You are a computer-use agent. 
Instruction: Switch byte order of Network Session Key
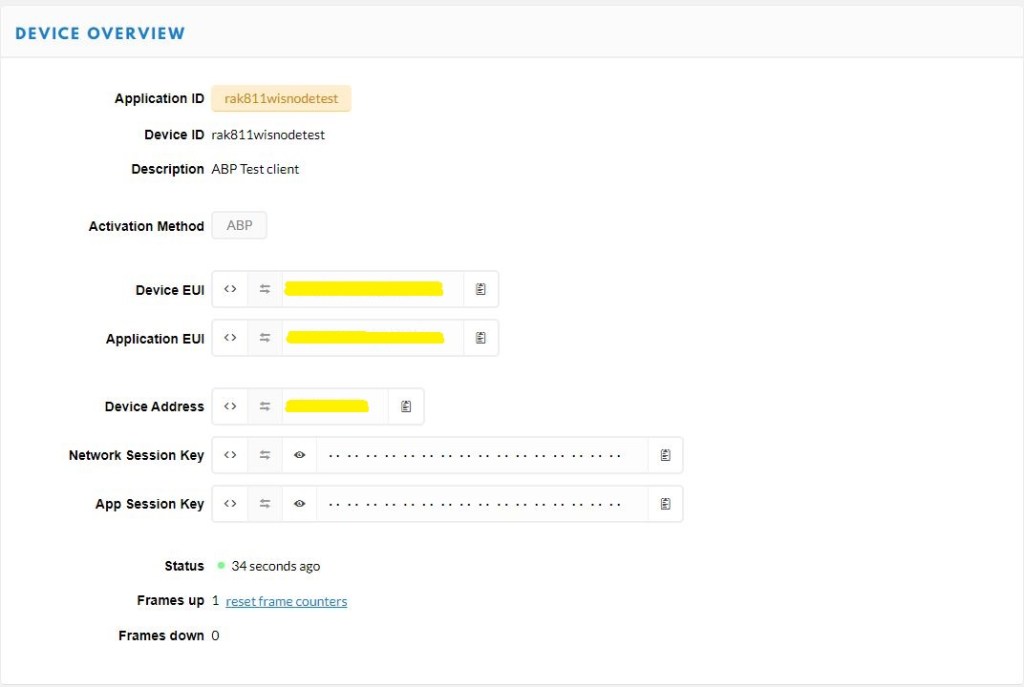click(x=265, y=455)
